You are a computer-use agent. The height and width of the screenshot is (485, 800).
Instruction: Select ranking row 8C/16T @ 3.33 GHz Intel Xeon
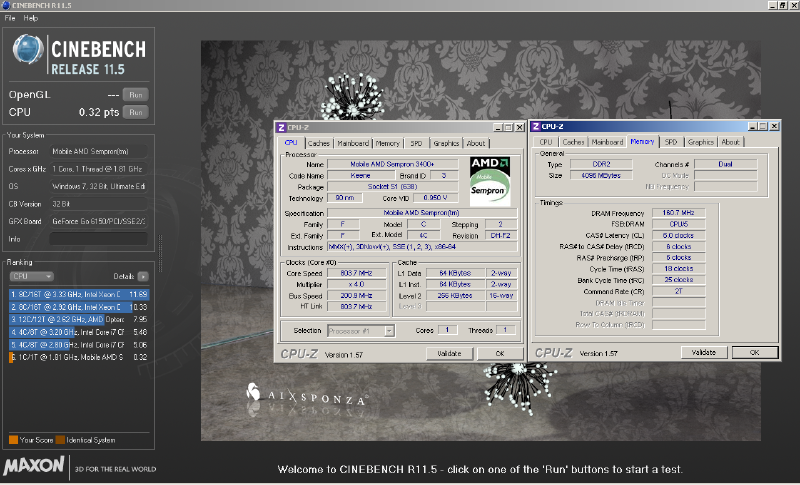coord(79,294)
